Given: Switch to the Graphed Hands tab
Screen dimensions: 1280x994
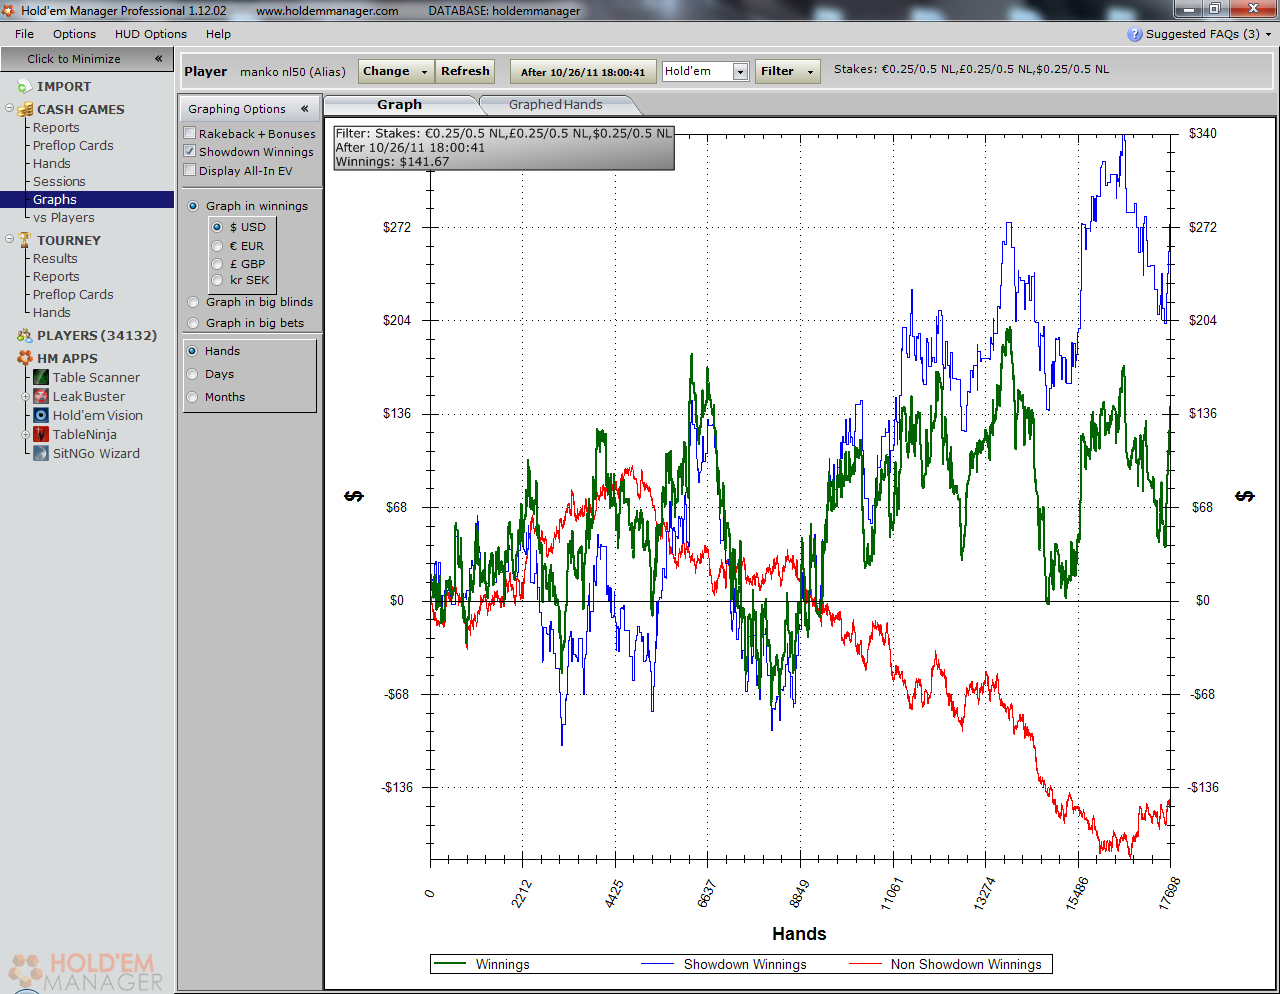Looking at the screenshot, I should point(556,105).
